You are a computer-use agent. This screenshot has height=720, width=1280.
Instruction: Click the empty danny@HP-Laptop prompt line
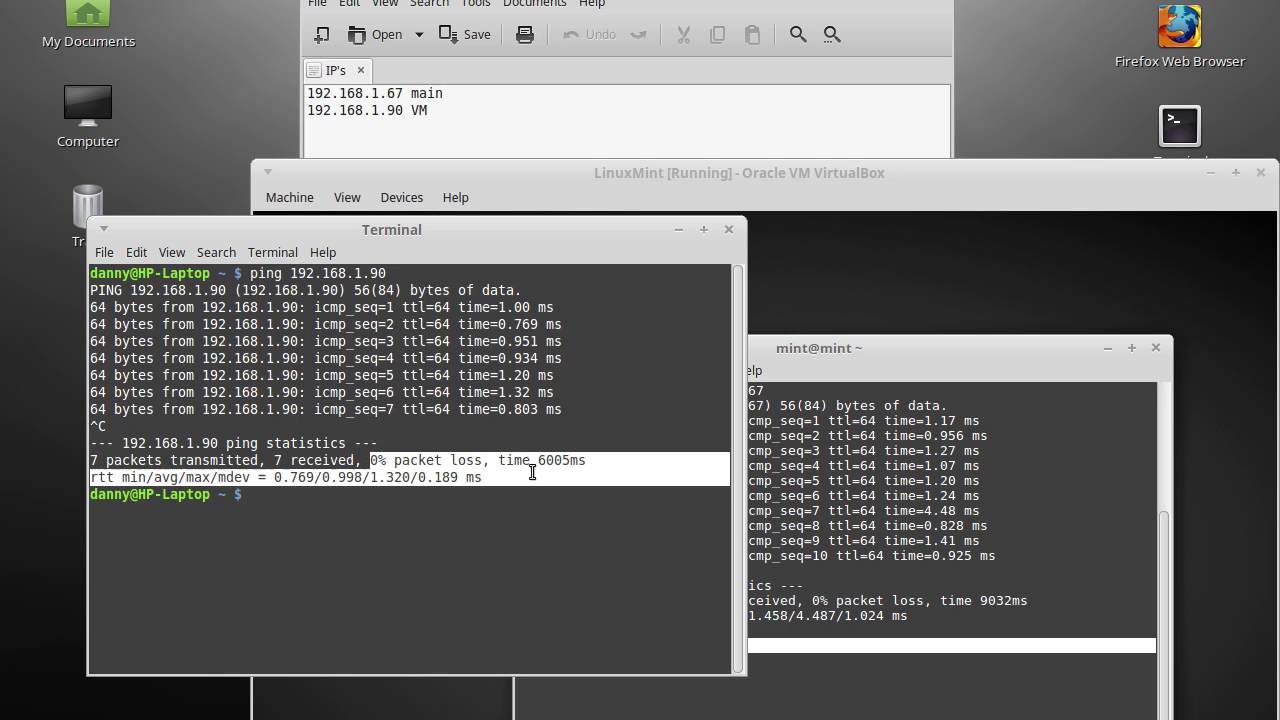(165, 494)
